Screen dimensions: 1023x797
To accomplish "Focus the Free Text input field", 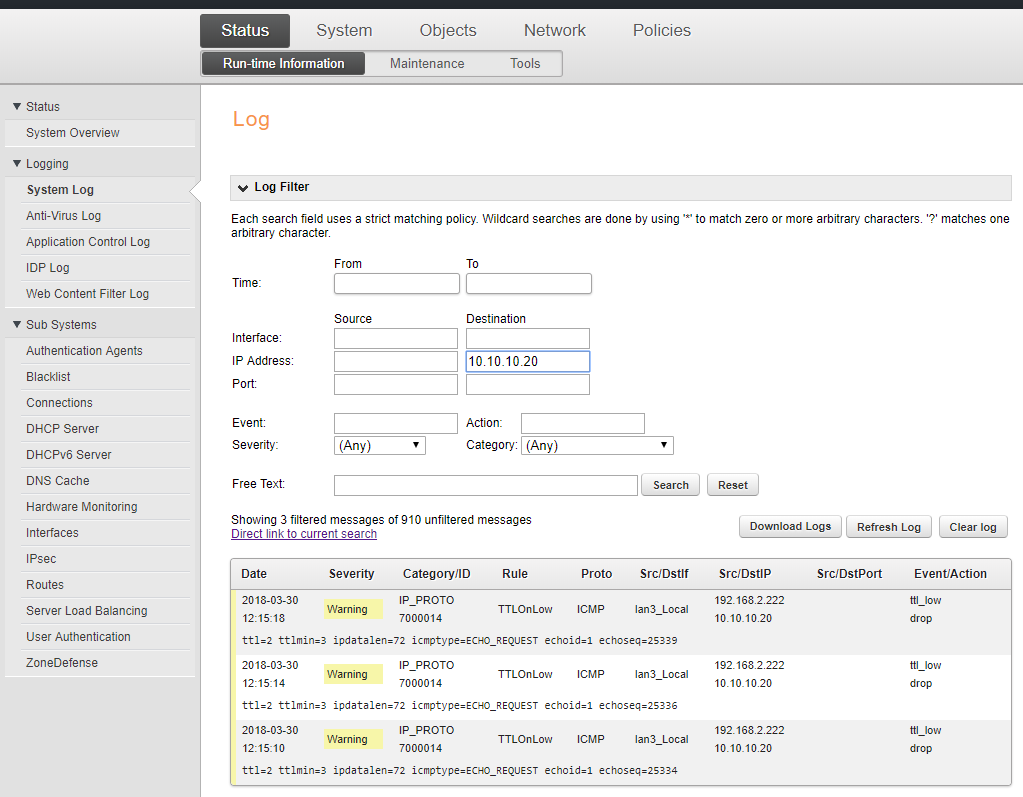I will point(485,485).
